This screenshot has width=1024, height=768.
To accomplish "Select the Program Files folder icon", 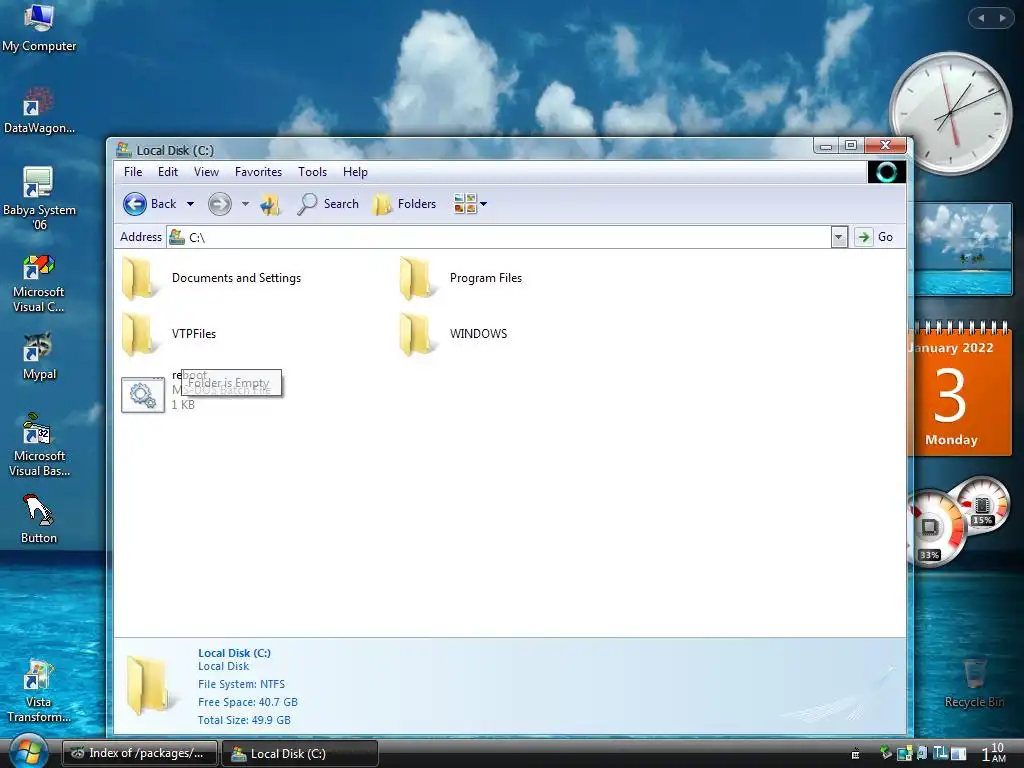I will (416, 278).
